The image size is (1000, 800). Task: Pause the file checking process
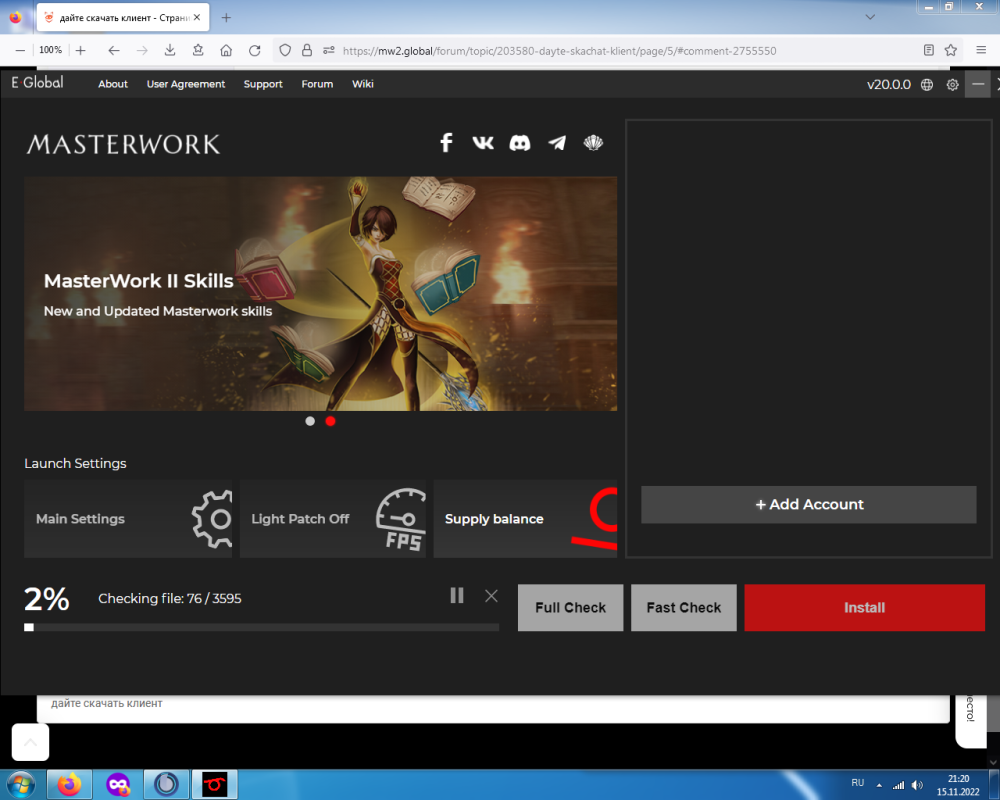pos(457,596)
